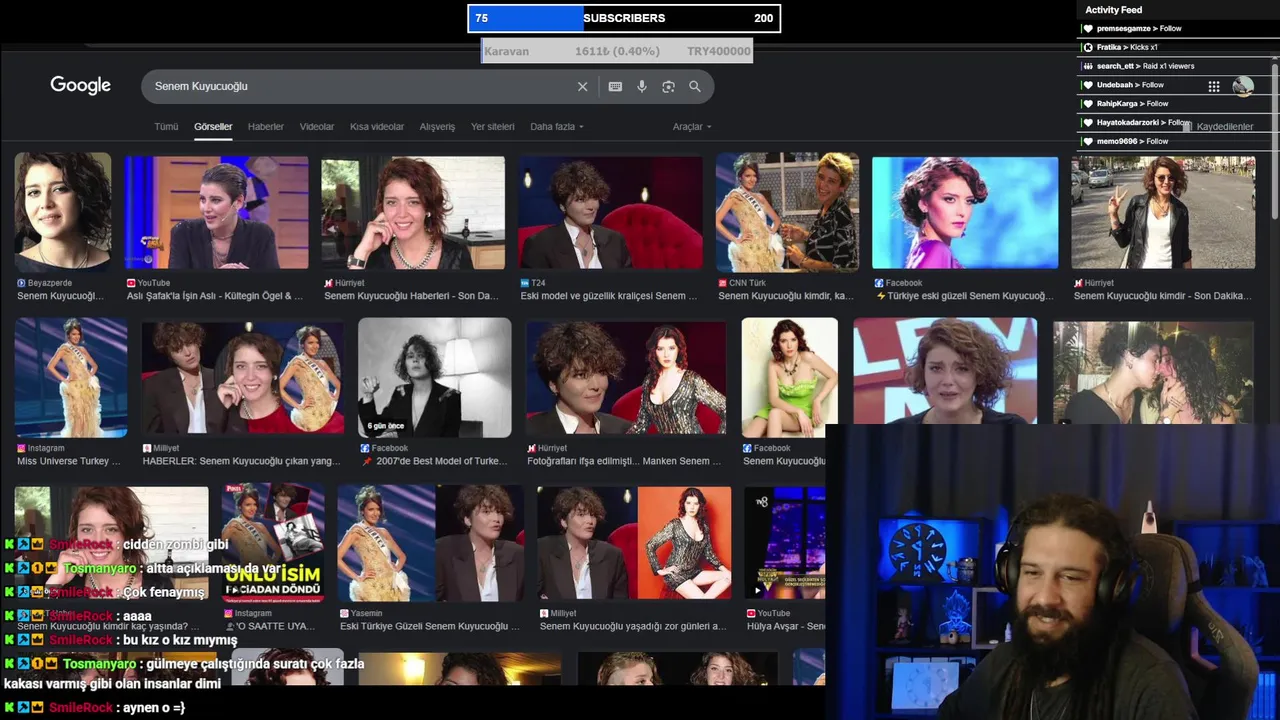This screenshot has width=1280, height=720.
Task: Click the Milliyet favicon above HABERLER result
Action: pyautogui.click(x=147, y=448)
